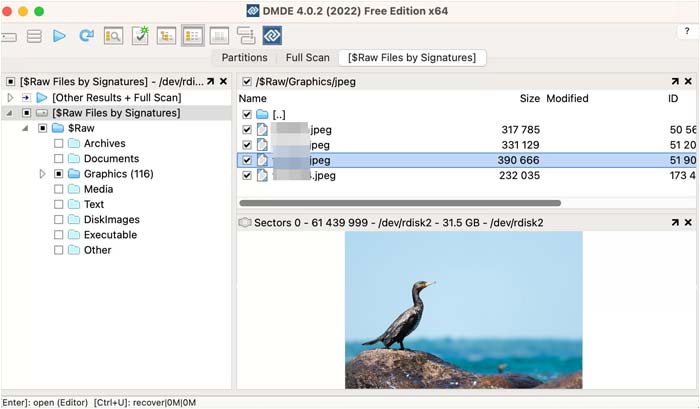Collapse the $Raw folder node

(25, 128)
